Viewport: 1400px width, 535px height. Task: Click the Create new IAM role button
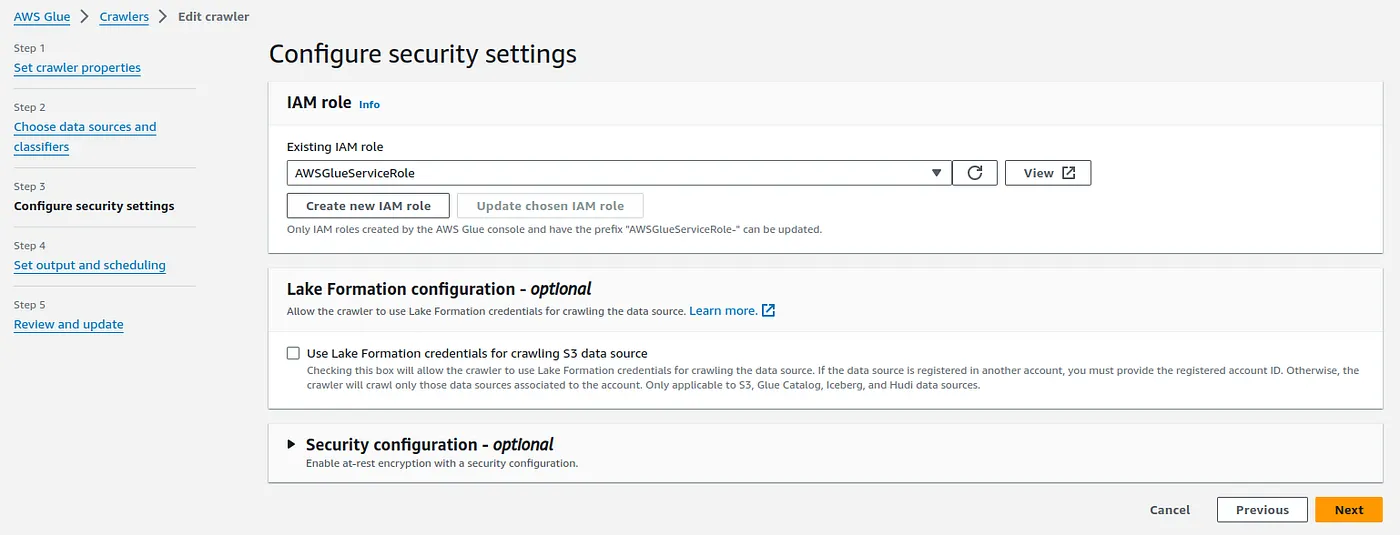tap(368, 206)
